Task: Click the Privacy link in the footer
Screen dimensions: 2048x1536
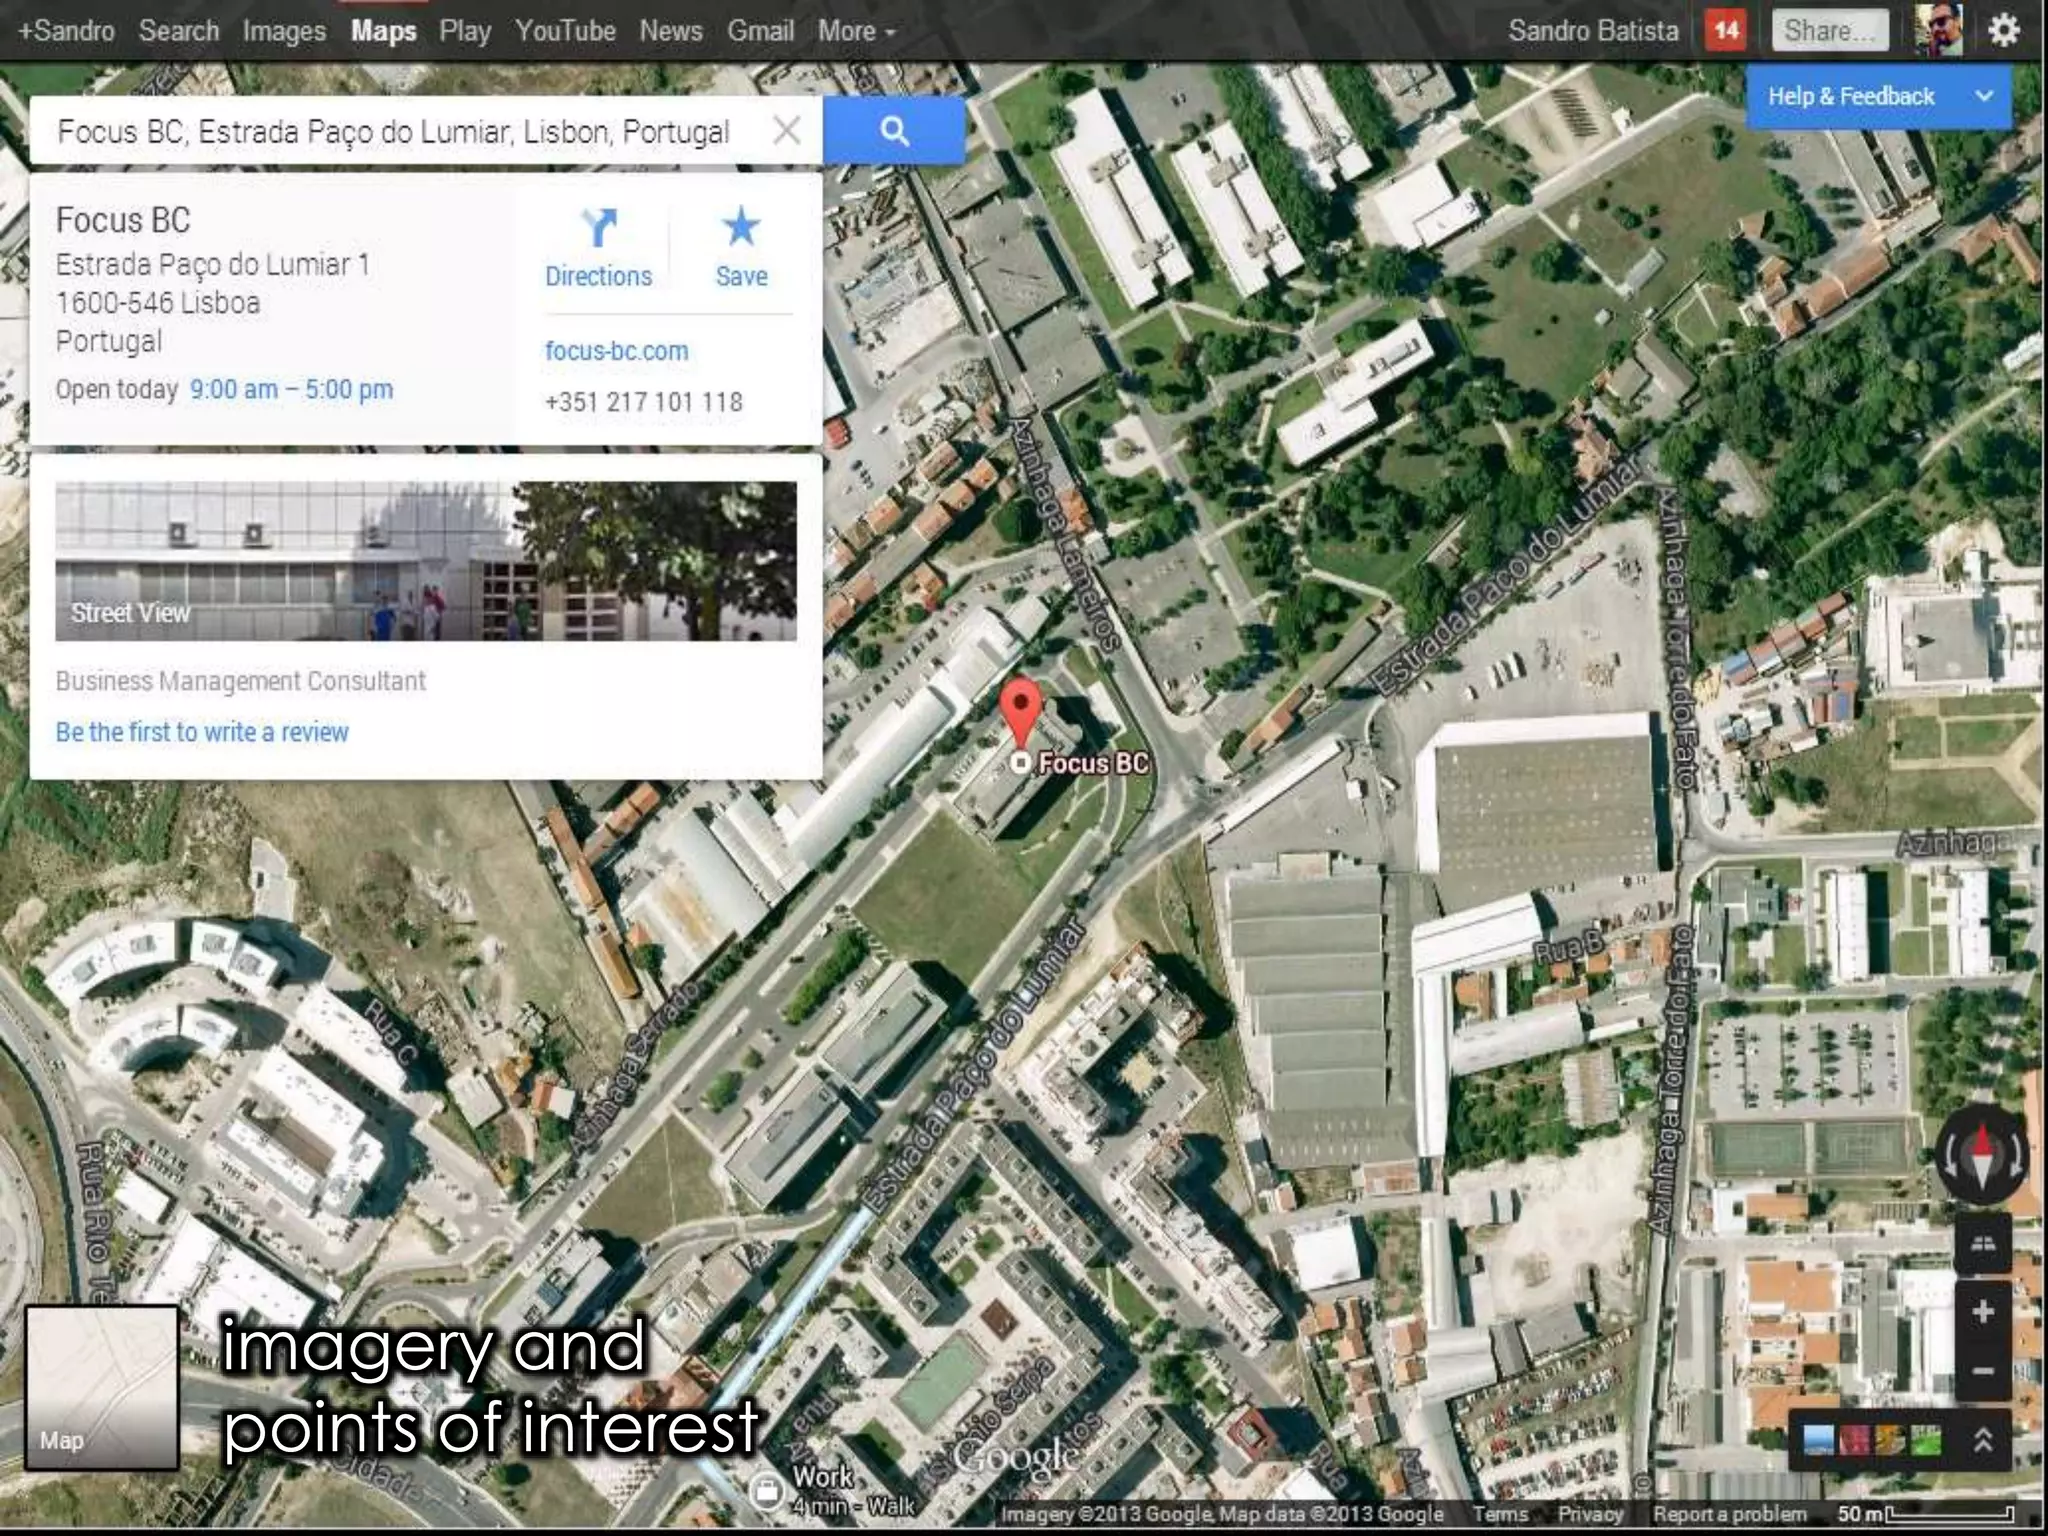Action: 1590,1514
